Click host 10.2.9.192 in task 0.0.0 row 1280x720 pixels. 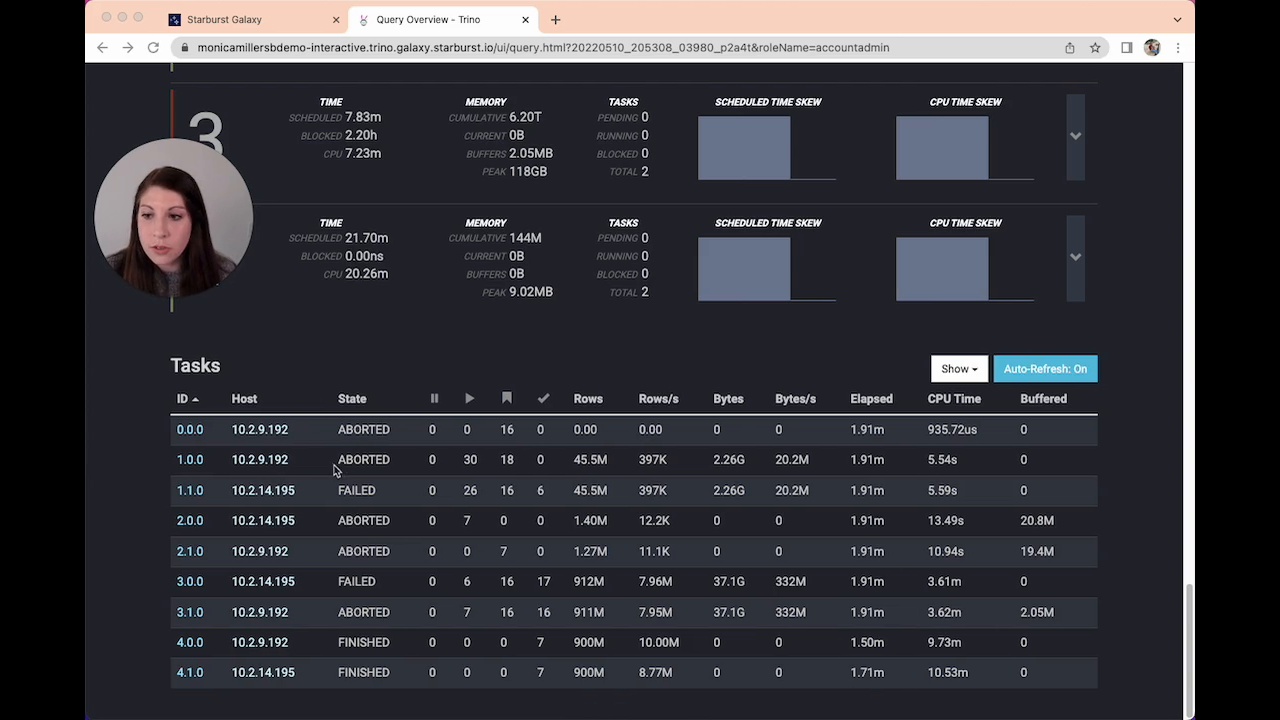pyautogui.click(x=259, y=430)
